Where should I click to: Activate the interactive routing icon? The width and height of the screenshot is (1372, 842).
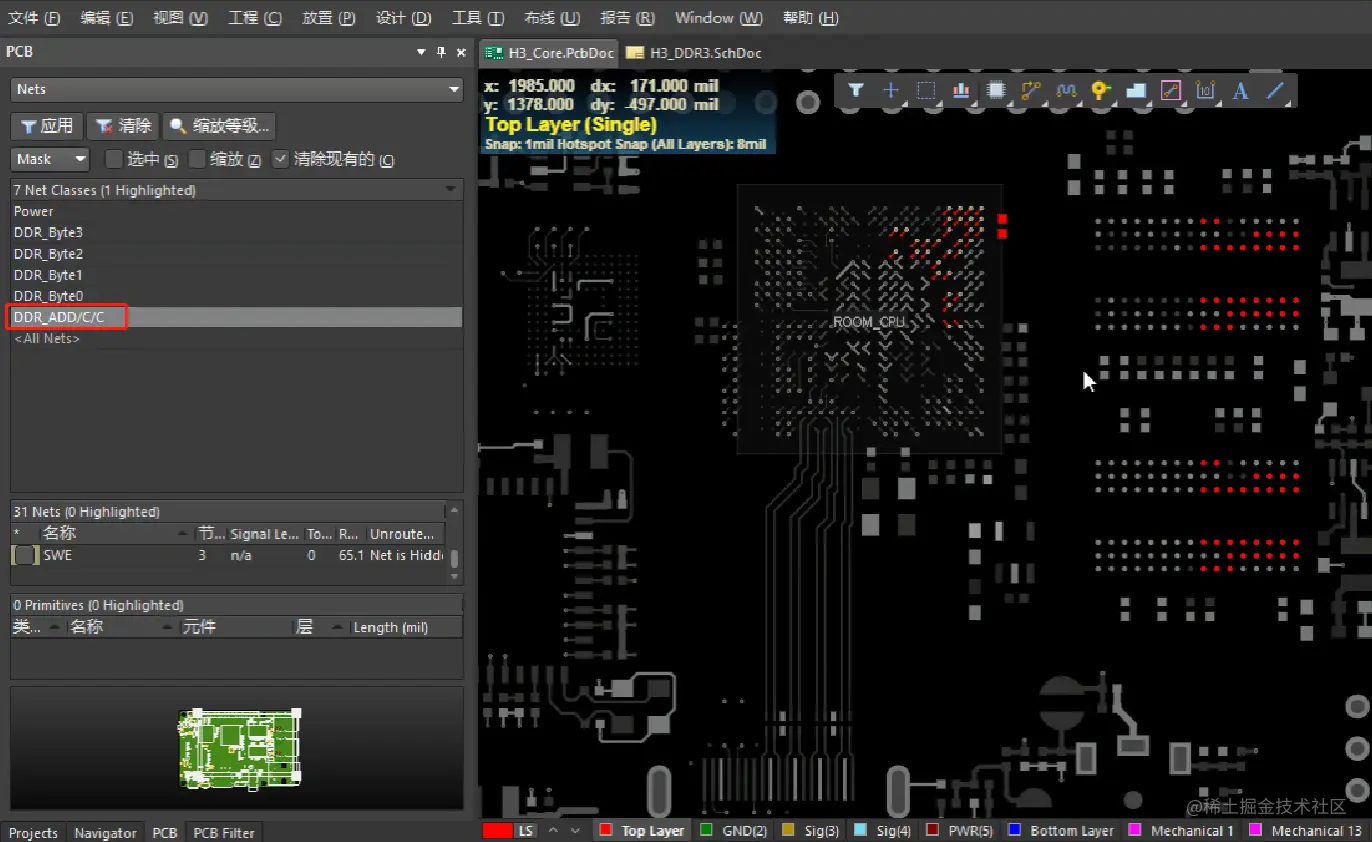point(1031,91)
